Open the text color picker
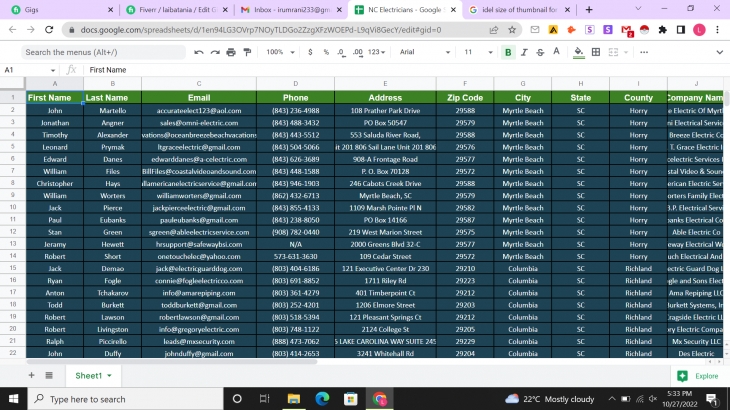 pyautogui.click(x=556, y=52)
